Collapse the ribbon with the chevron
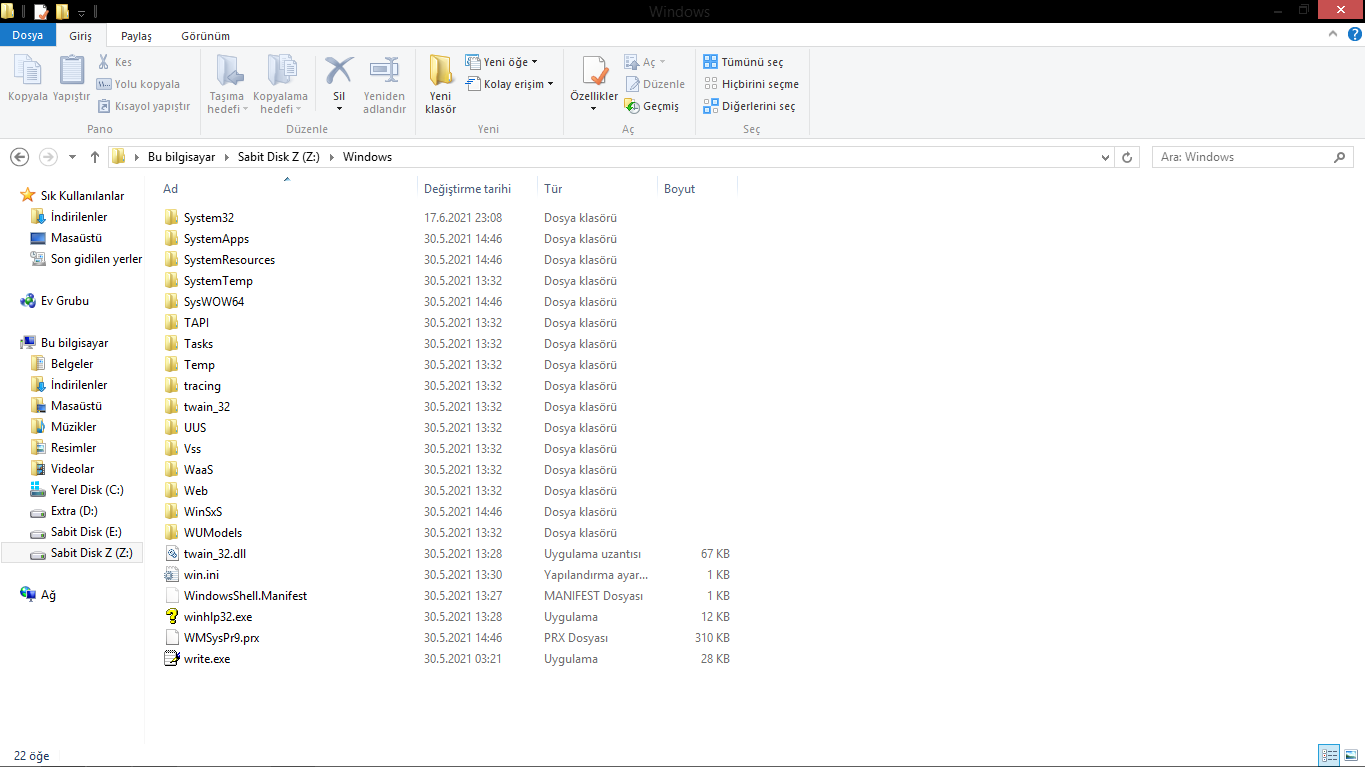The width and height of the screenshot is (1365, 767). pos(1331,34)
